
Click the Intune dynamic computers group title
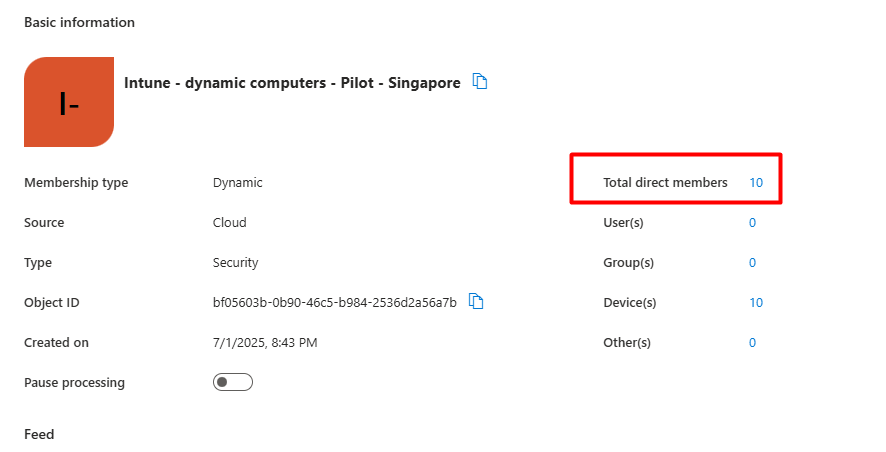coord(292,83)
